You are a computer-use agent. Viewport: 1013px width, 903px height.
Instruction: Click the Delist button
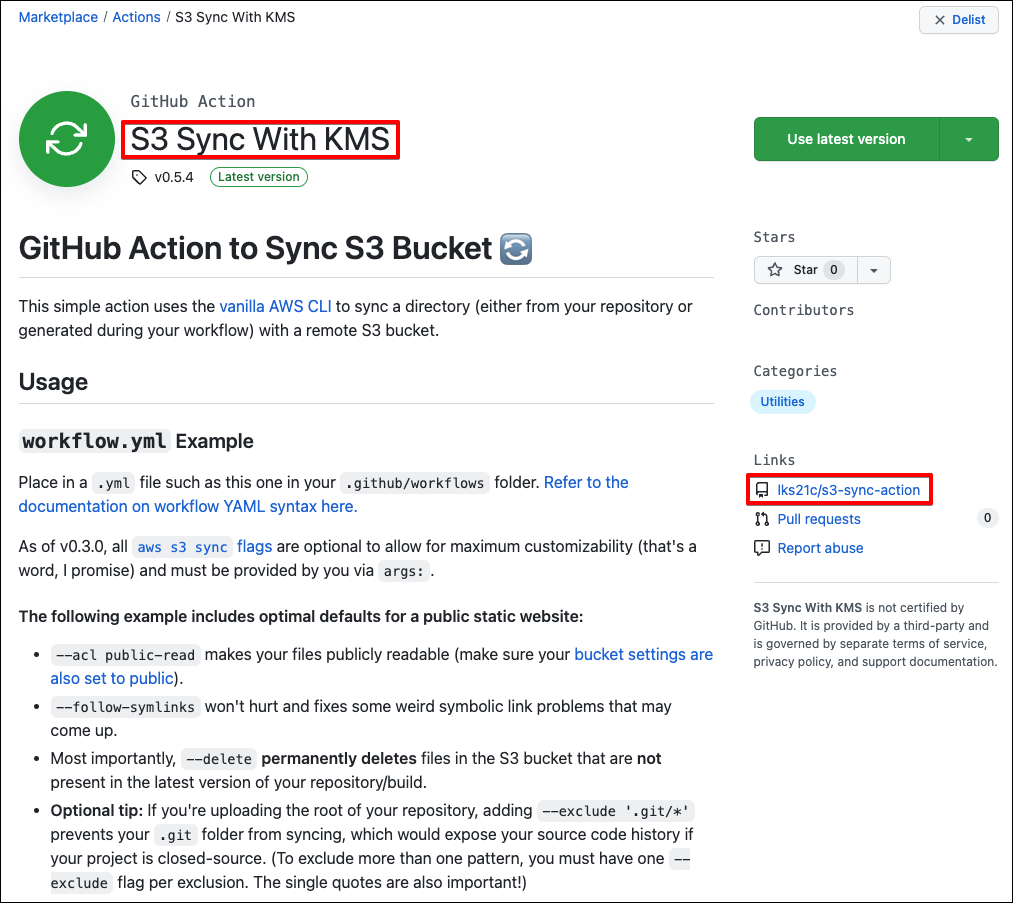point(959,20)
